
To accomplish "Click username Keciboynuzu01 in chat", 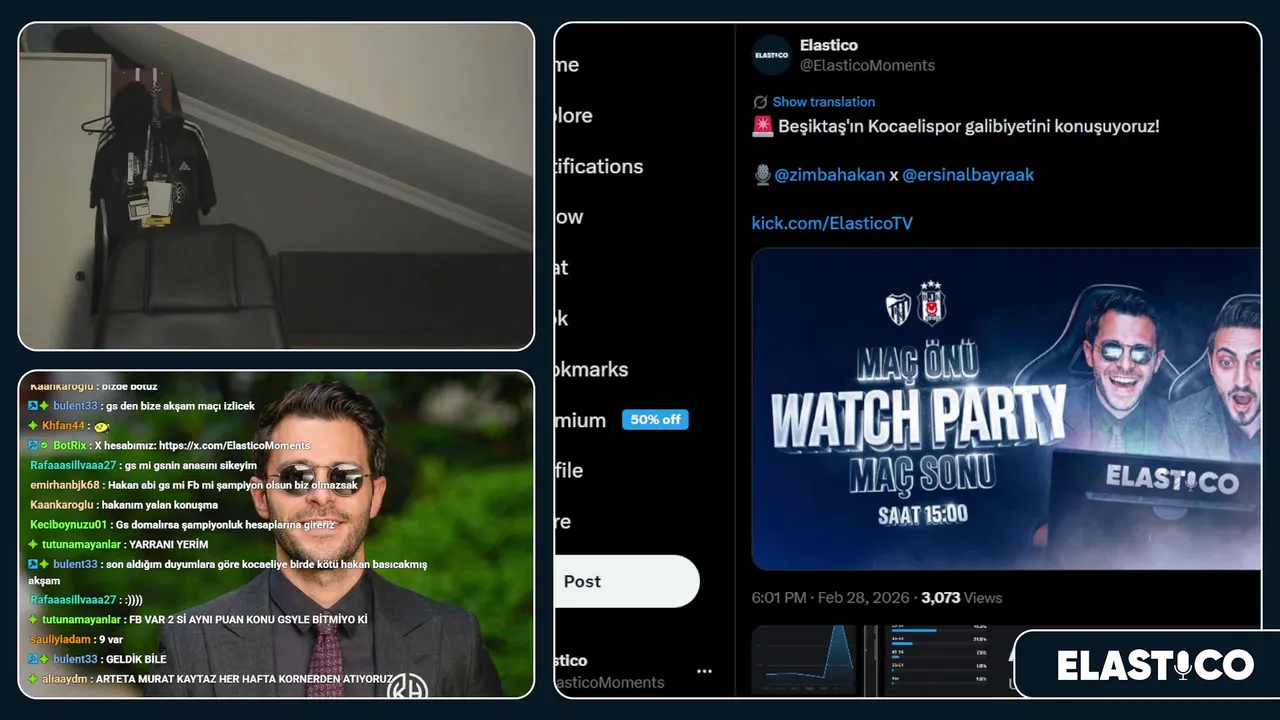I will pos(68,524).
